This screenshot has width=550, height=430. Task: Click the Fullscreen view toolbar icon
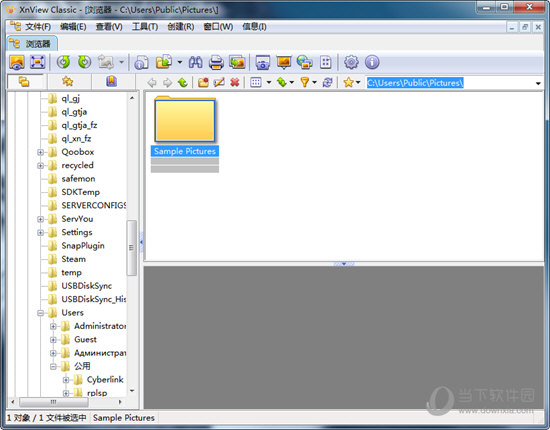[38, 62]
